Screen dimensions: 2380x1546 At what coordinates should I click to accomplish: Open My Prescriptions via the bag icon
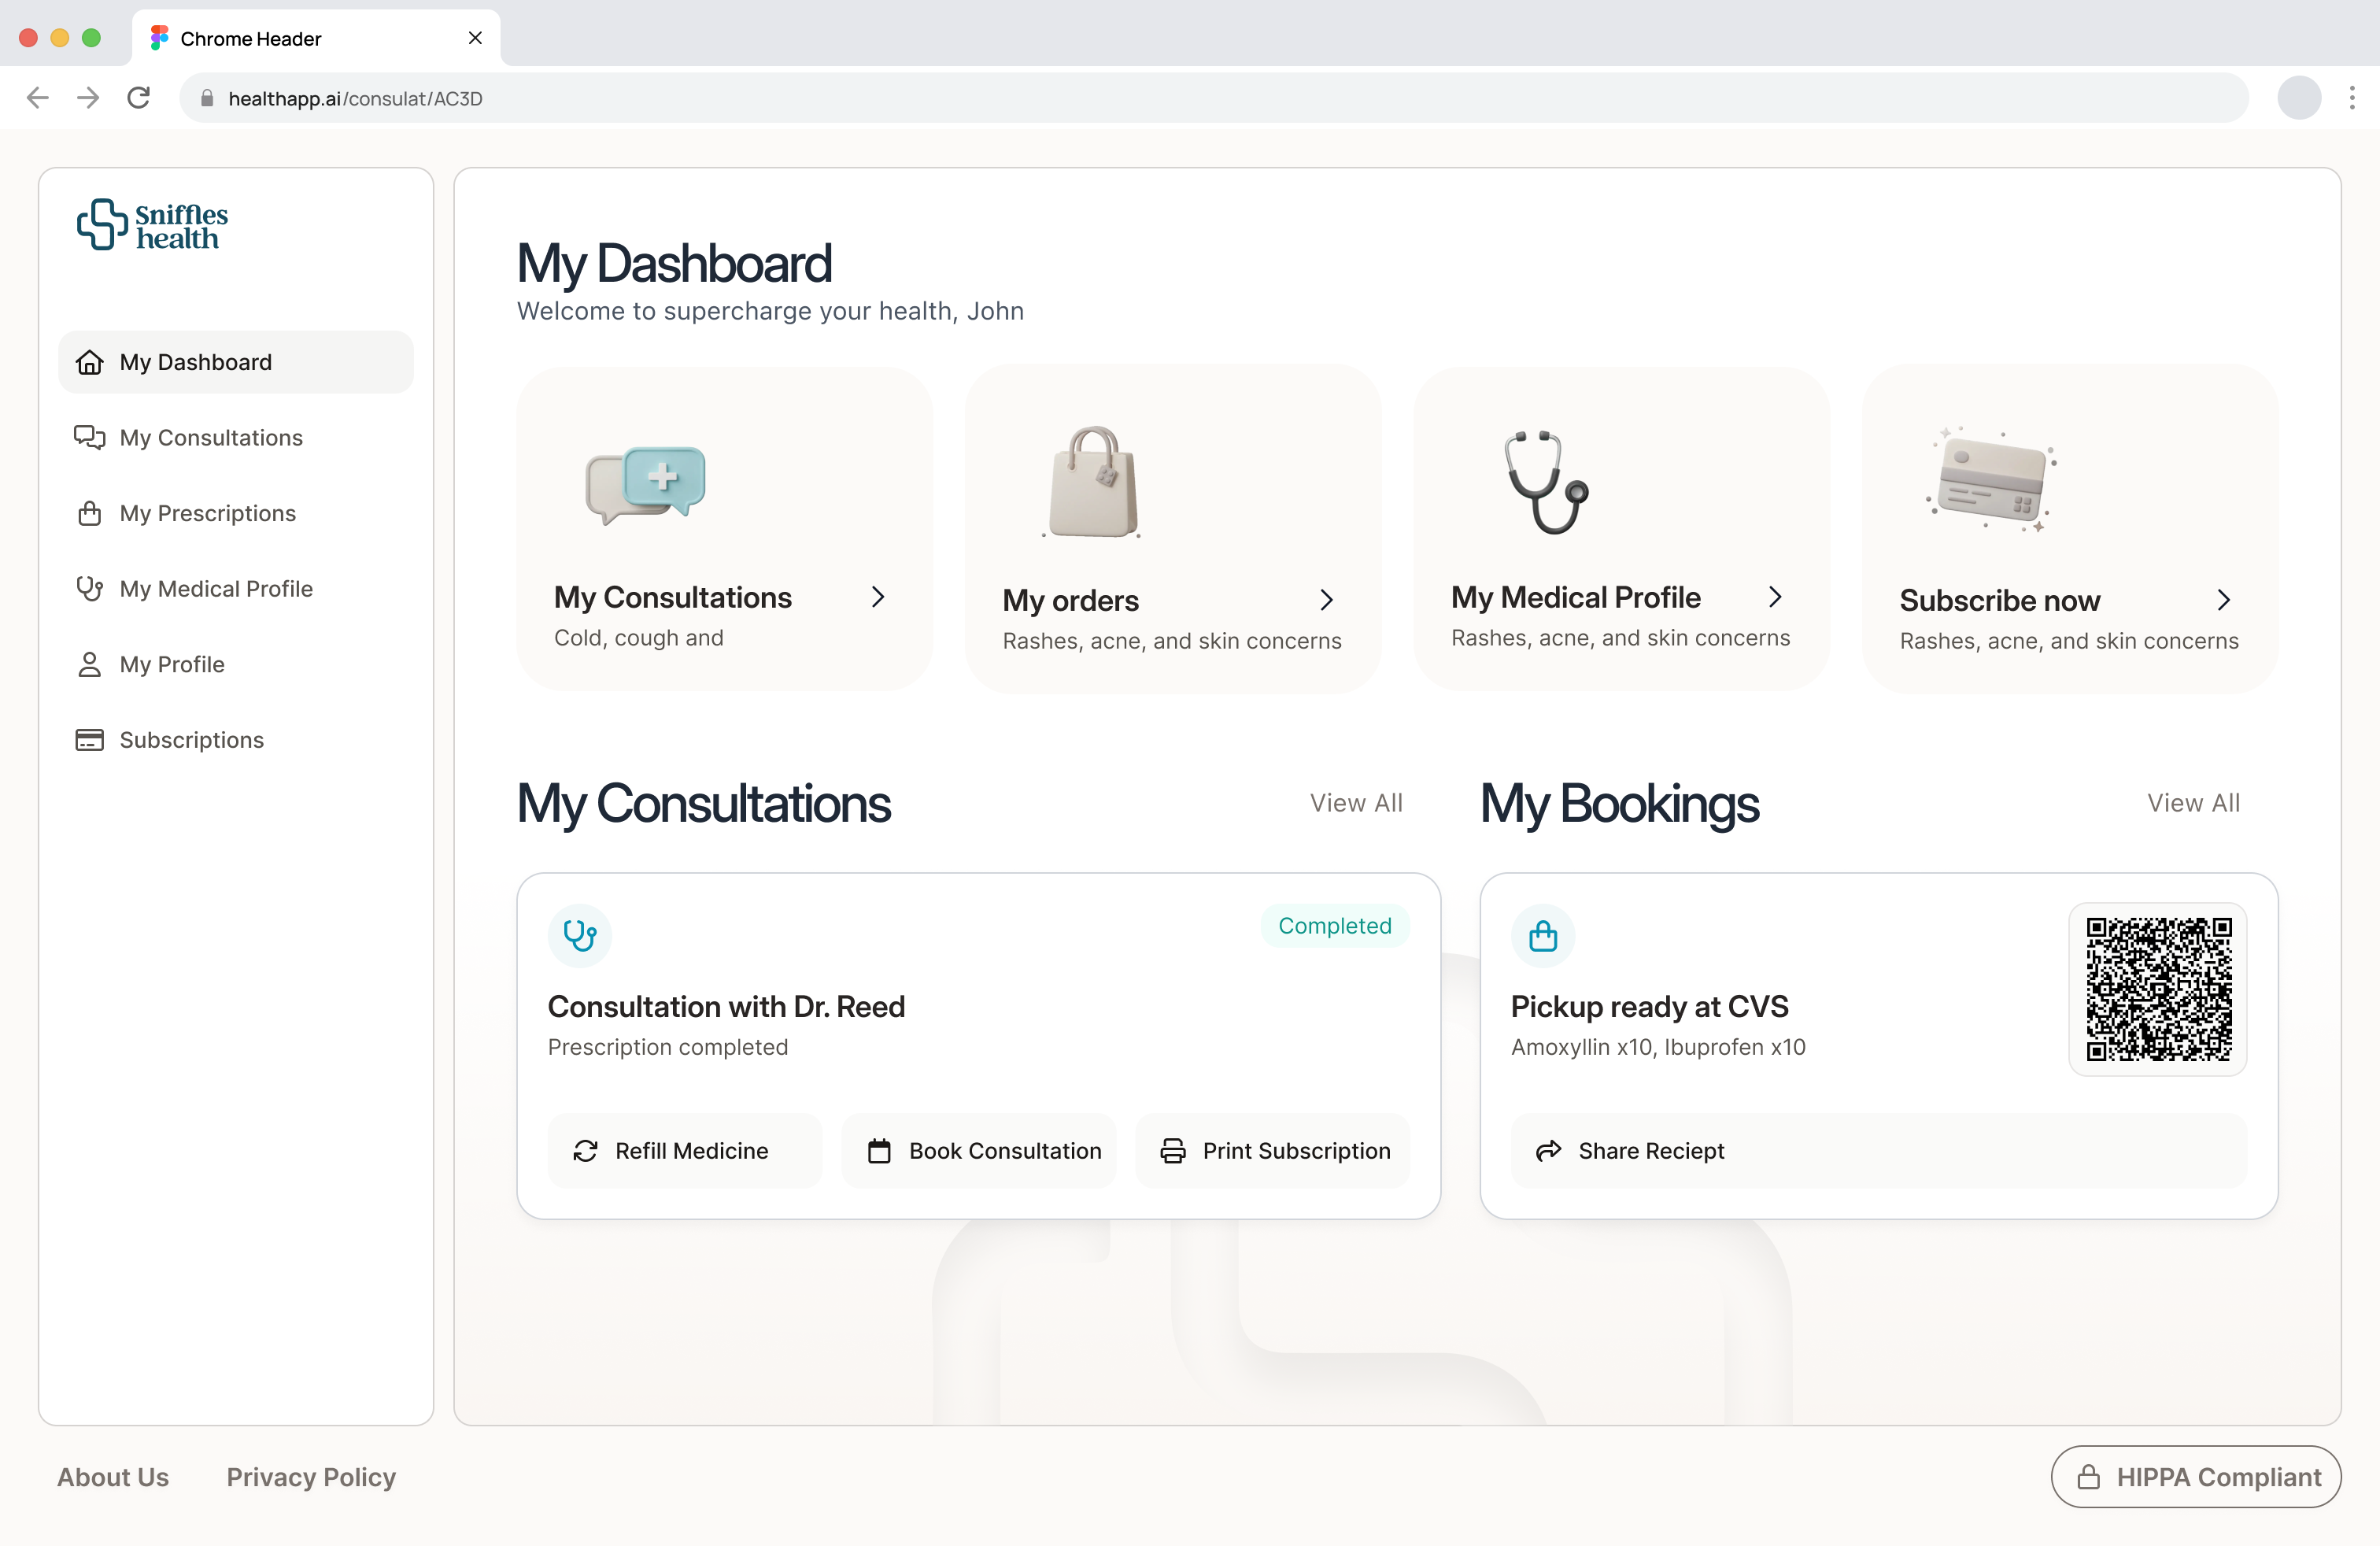(89, 513)
